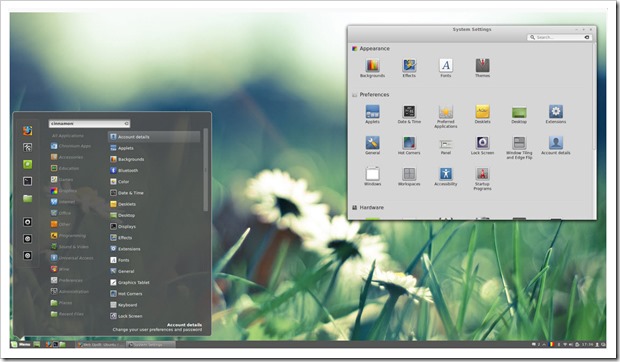The image size is (620, 362).
Task: Open Account details icon in System Settings
Action: [x=556, y=145]
